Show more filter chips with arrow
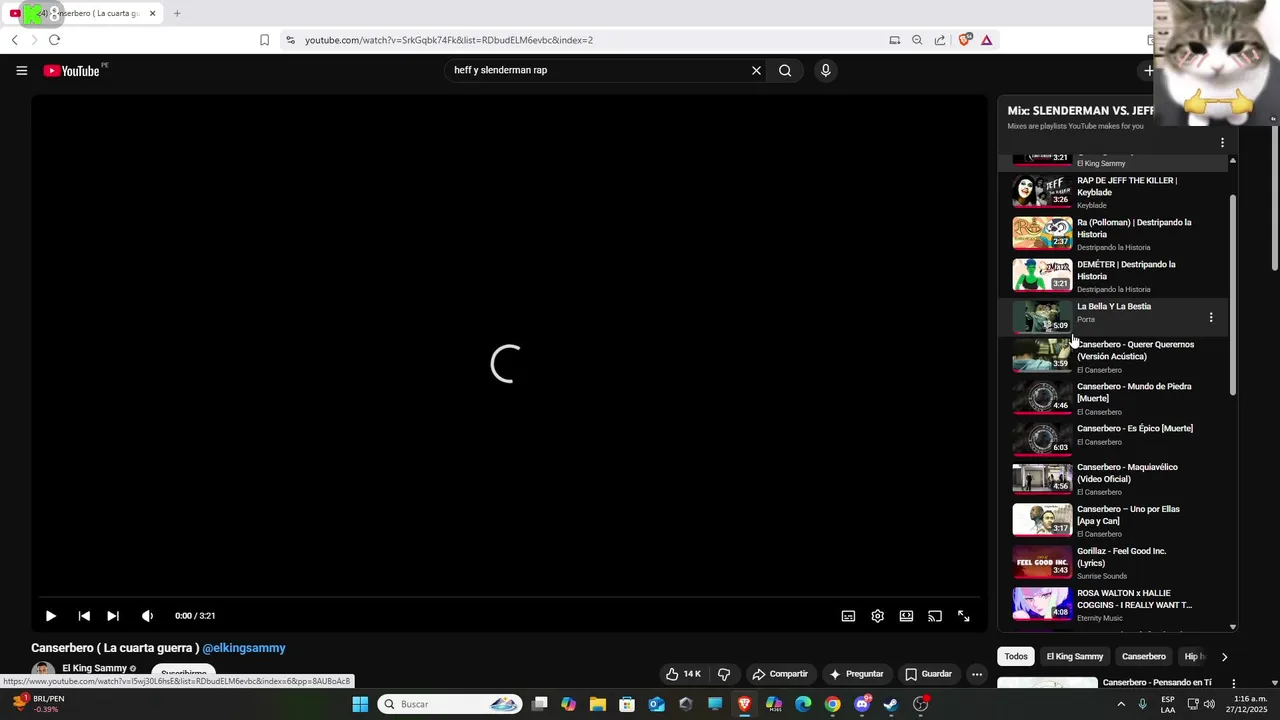This screenshot has width=1280, height=720. pos(1224,657)
